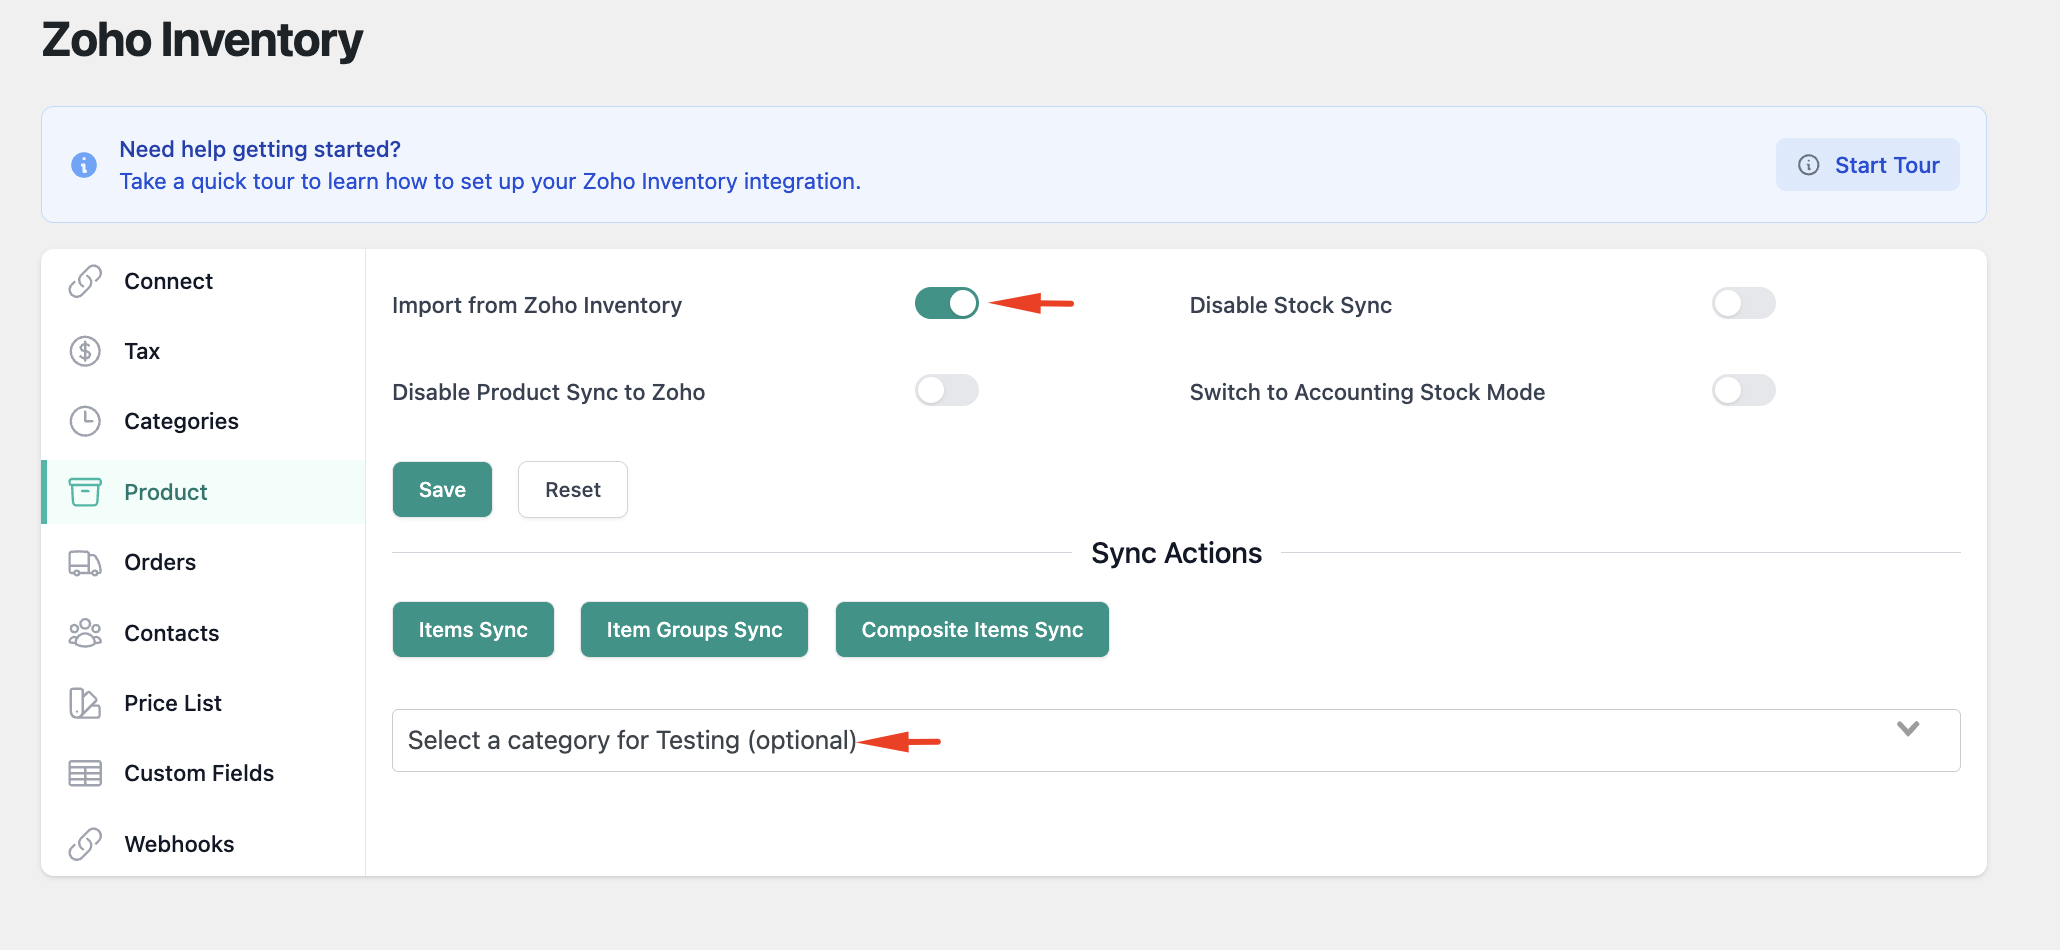Click the Tax dollar-sign icon
2060x950 pixels.
pyautogui.click(x=85, y=351)
